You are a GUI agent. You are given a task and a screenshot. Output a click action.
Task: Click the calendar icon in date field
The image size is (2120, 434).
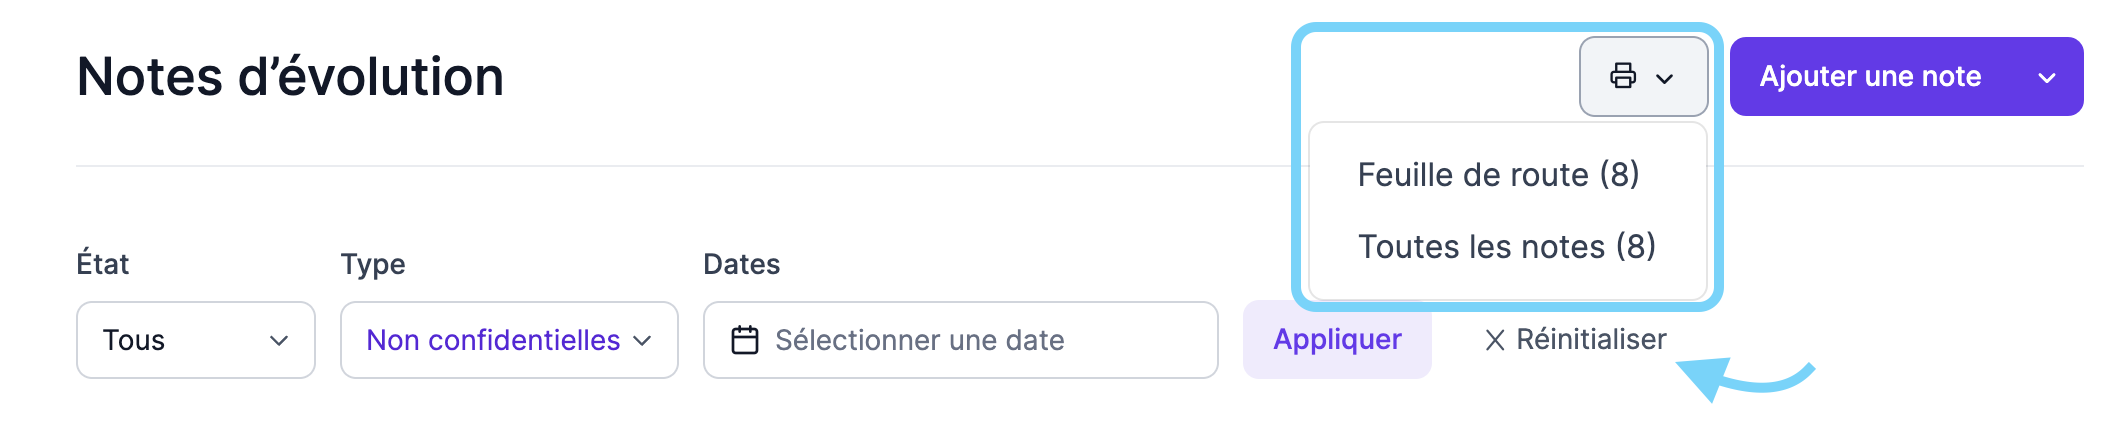[x=745, y=340]
